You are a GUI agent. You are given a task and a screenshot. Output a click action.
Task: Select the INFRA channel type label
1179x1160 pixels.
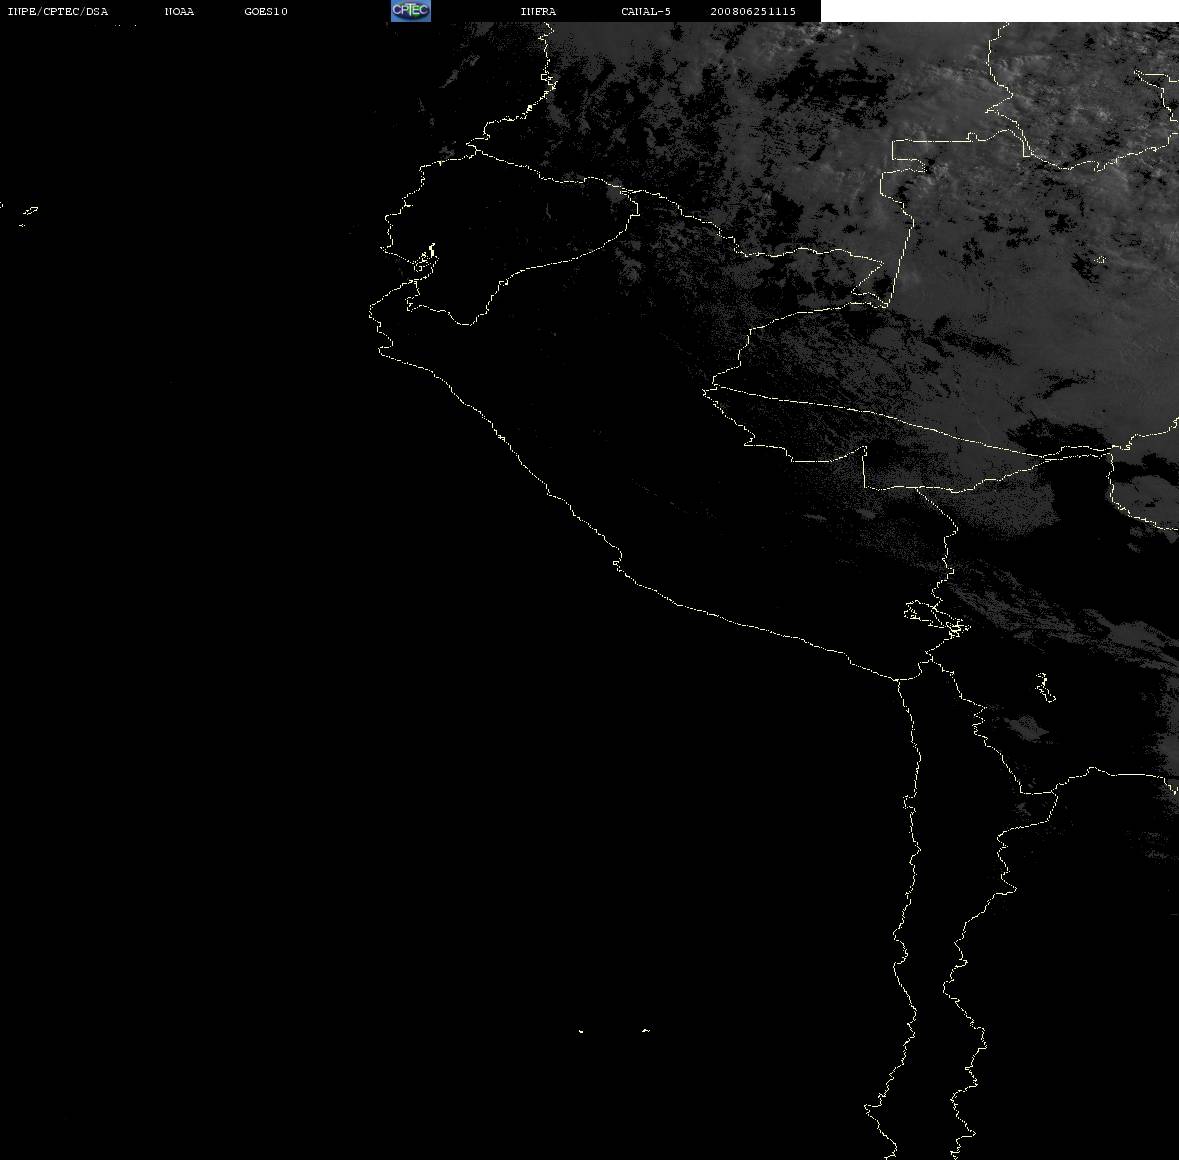click(x=538, y=11)
